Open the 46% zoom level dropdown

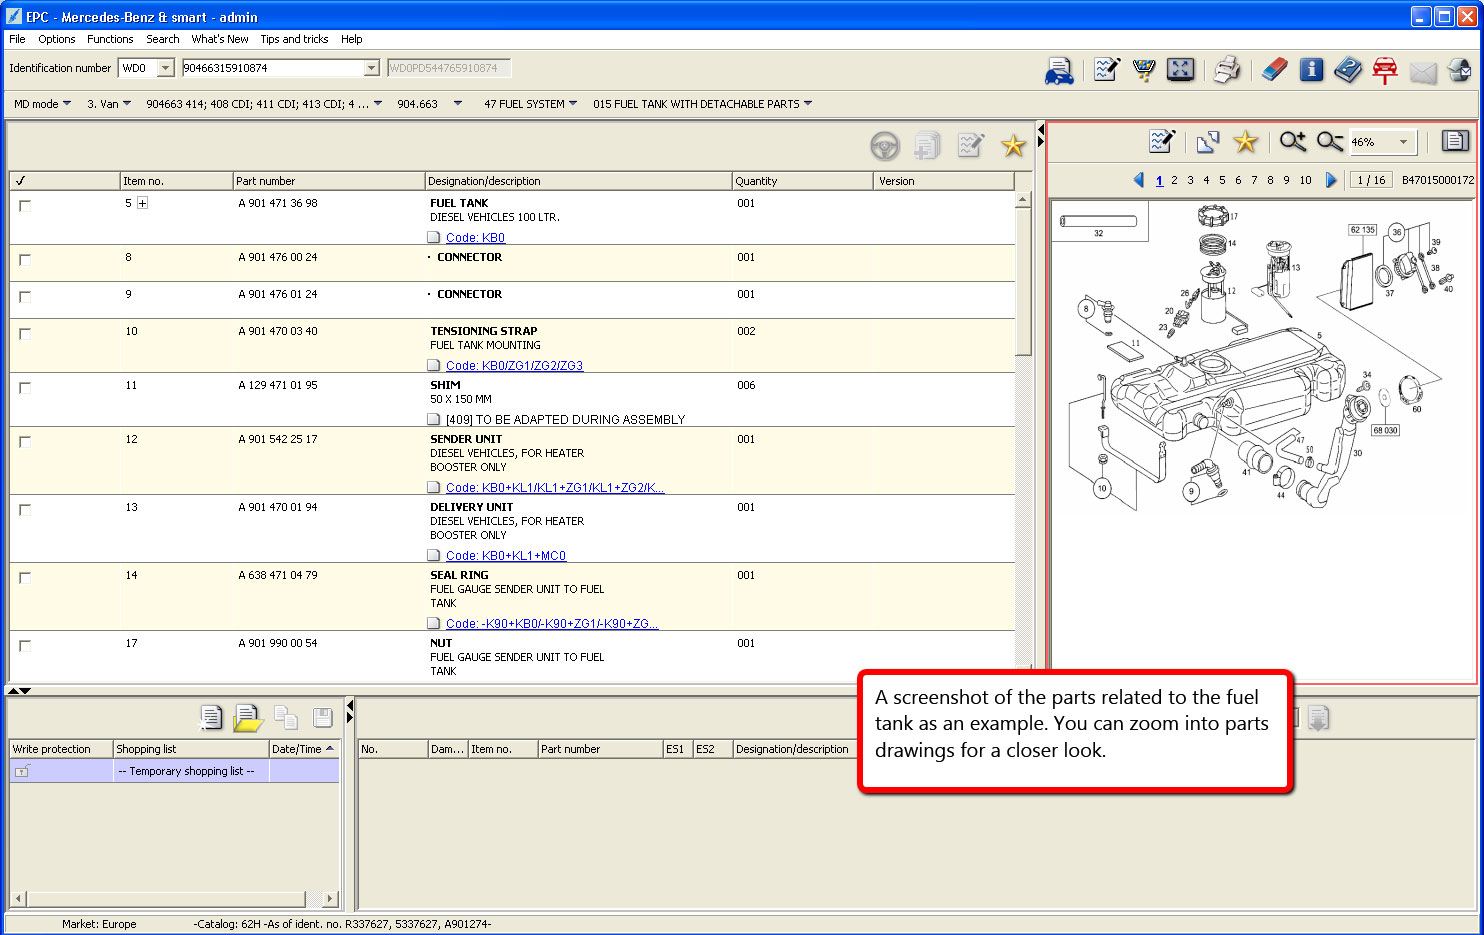(x=1403, y=142)
